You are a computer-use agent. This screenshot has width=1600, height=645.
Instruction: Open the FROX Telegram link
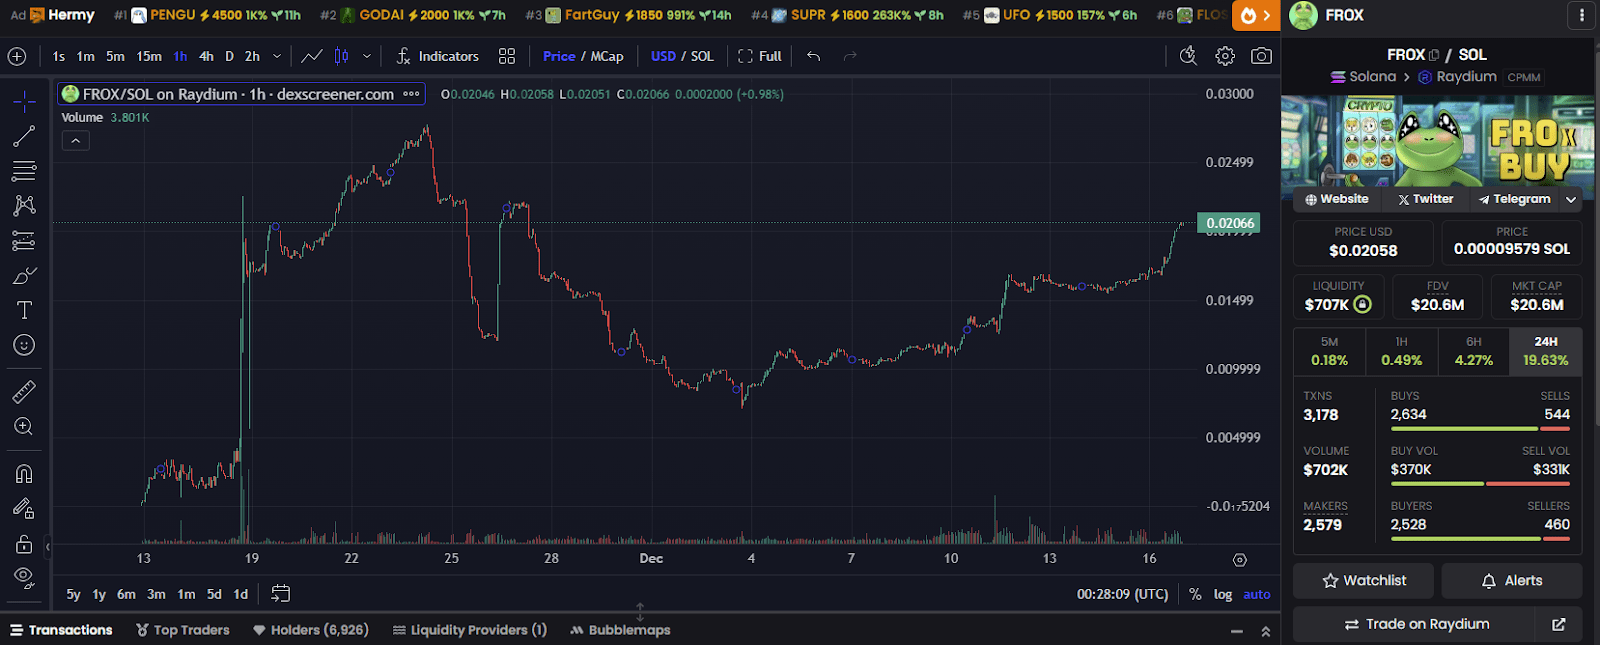(x=1514, y=199)
